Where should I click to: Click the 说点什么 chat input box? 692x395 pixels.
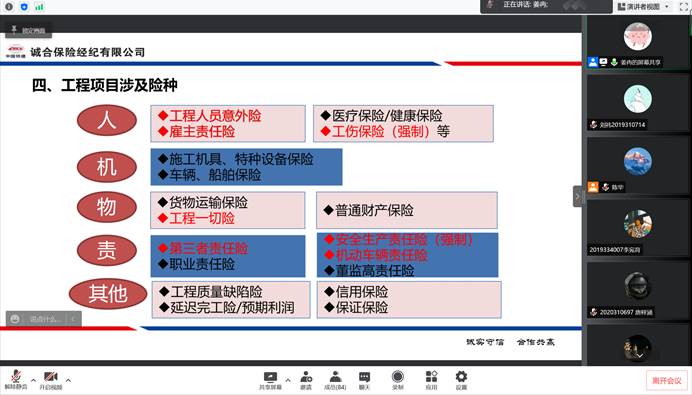click(43, 319)
